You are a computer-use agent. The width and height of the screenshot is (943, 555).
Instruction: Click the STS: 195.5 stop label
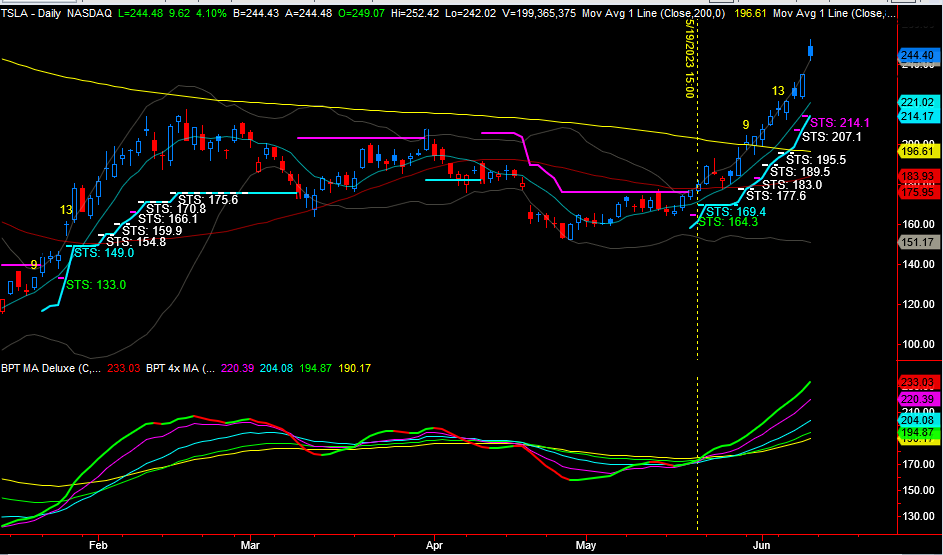pyautogui.click(x=816, y=159)
